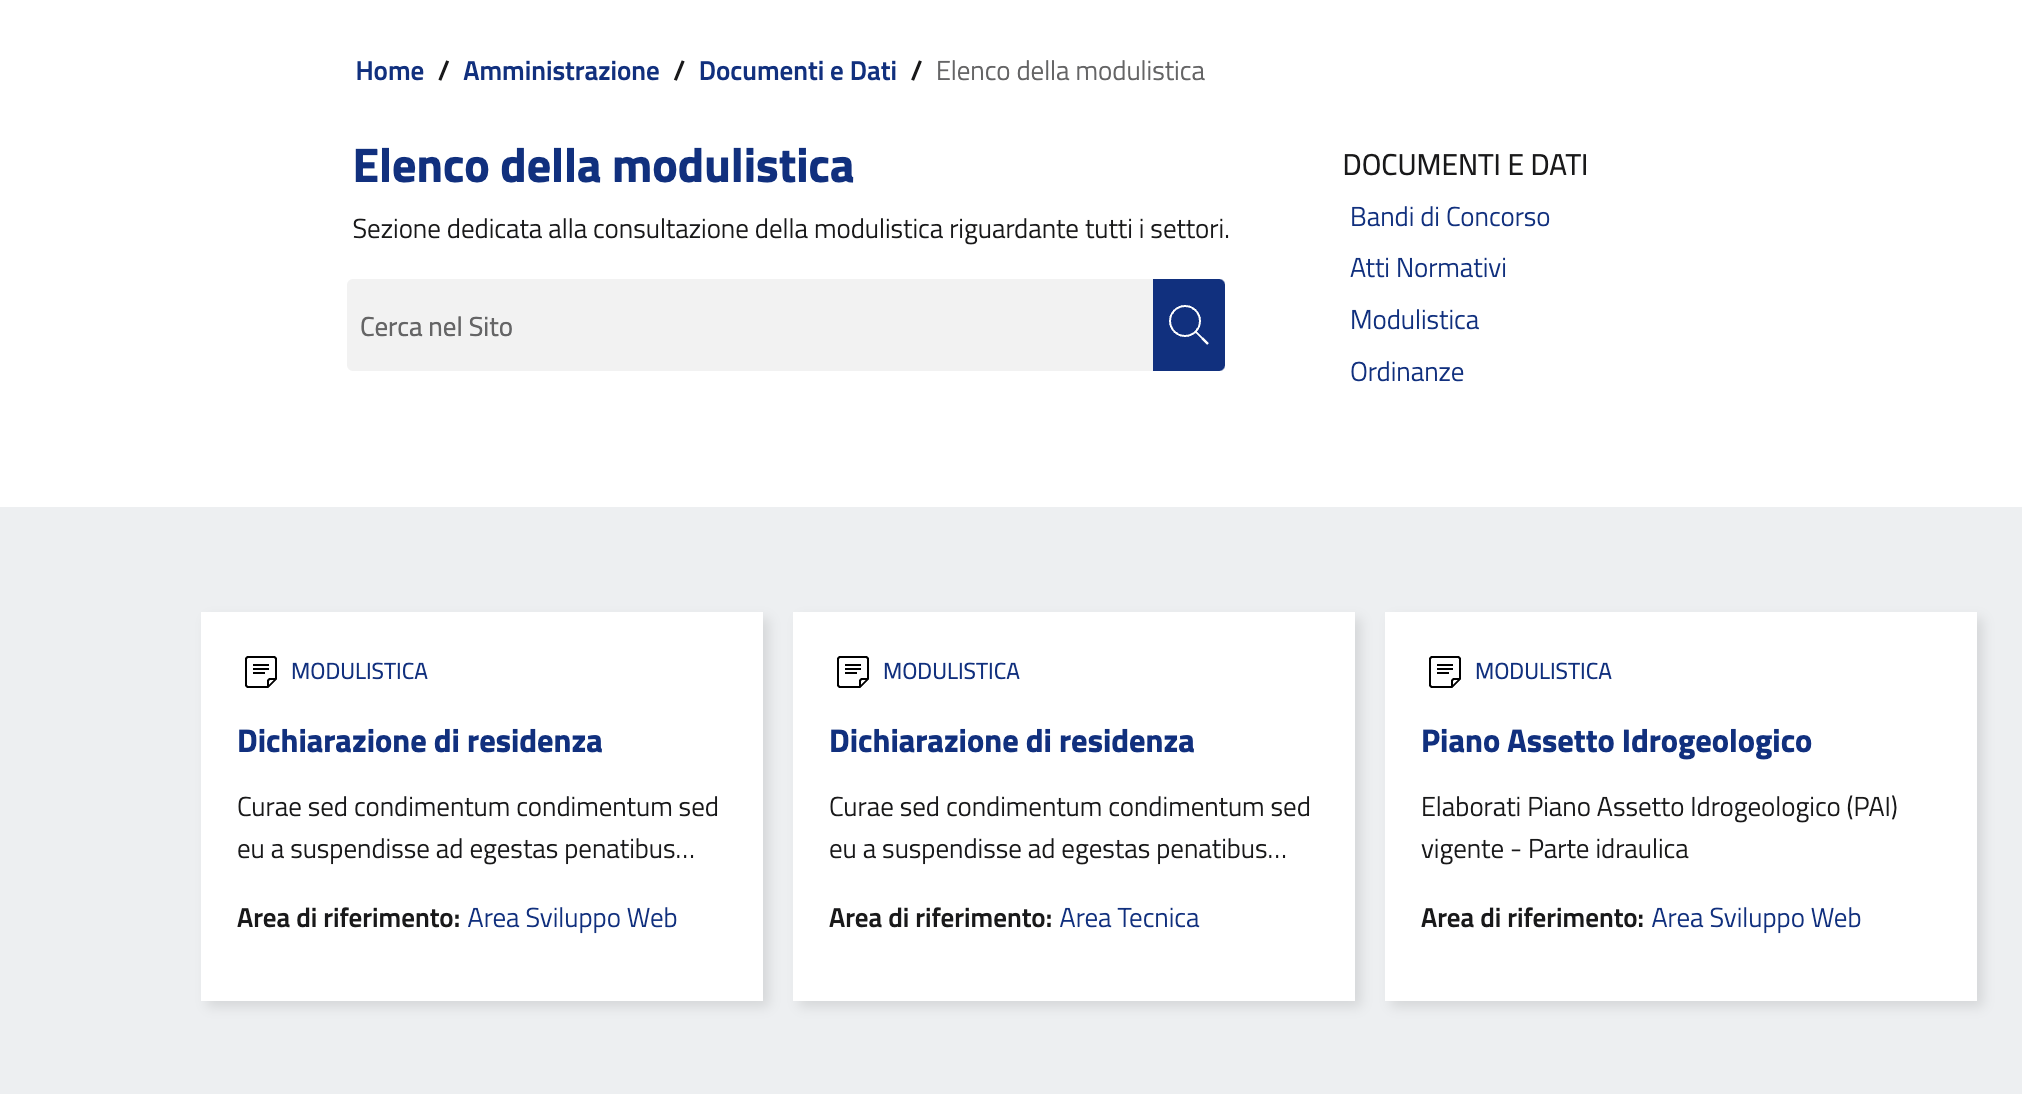The height and width of the screenshot is (1094, 2022).
Task: Click document icon on Piano Assetto card
Action: tap(1444, 671)
